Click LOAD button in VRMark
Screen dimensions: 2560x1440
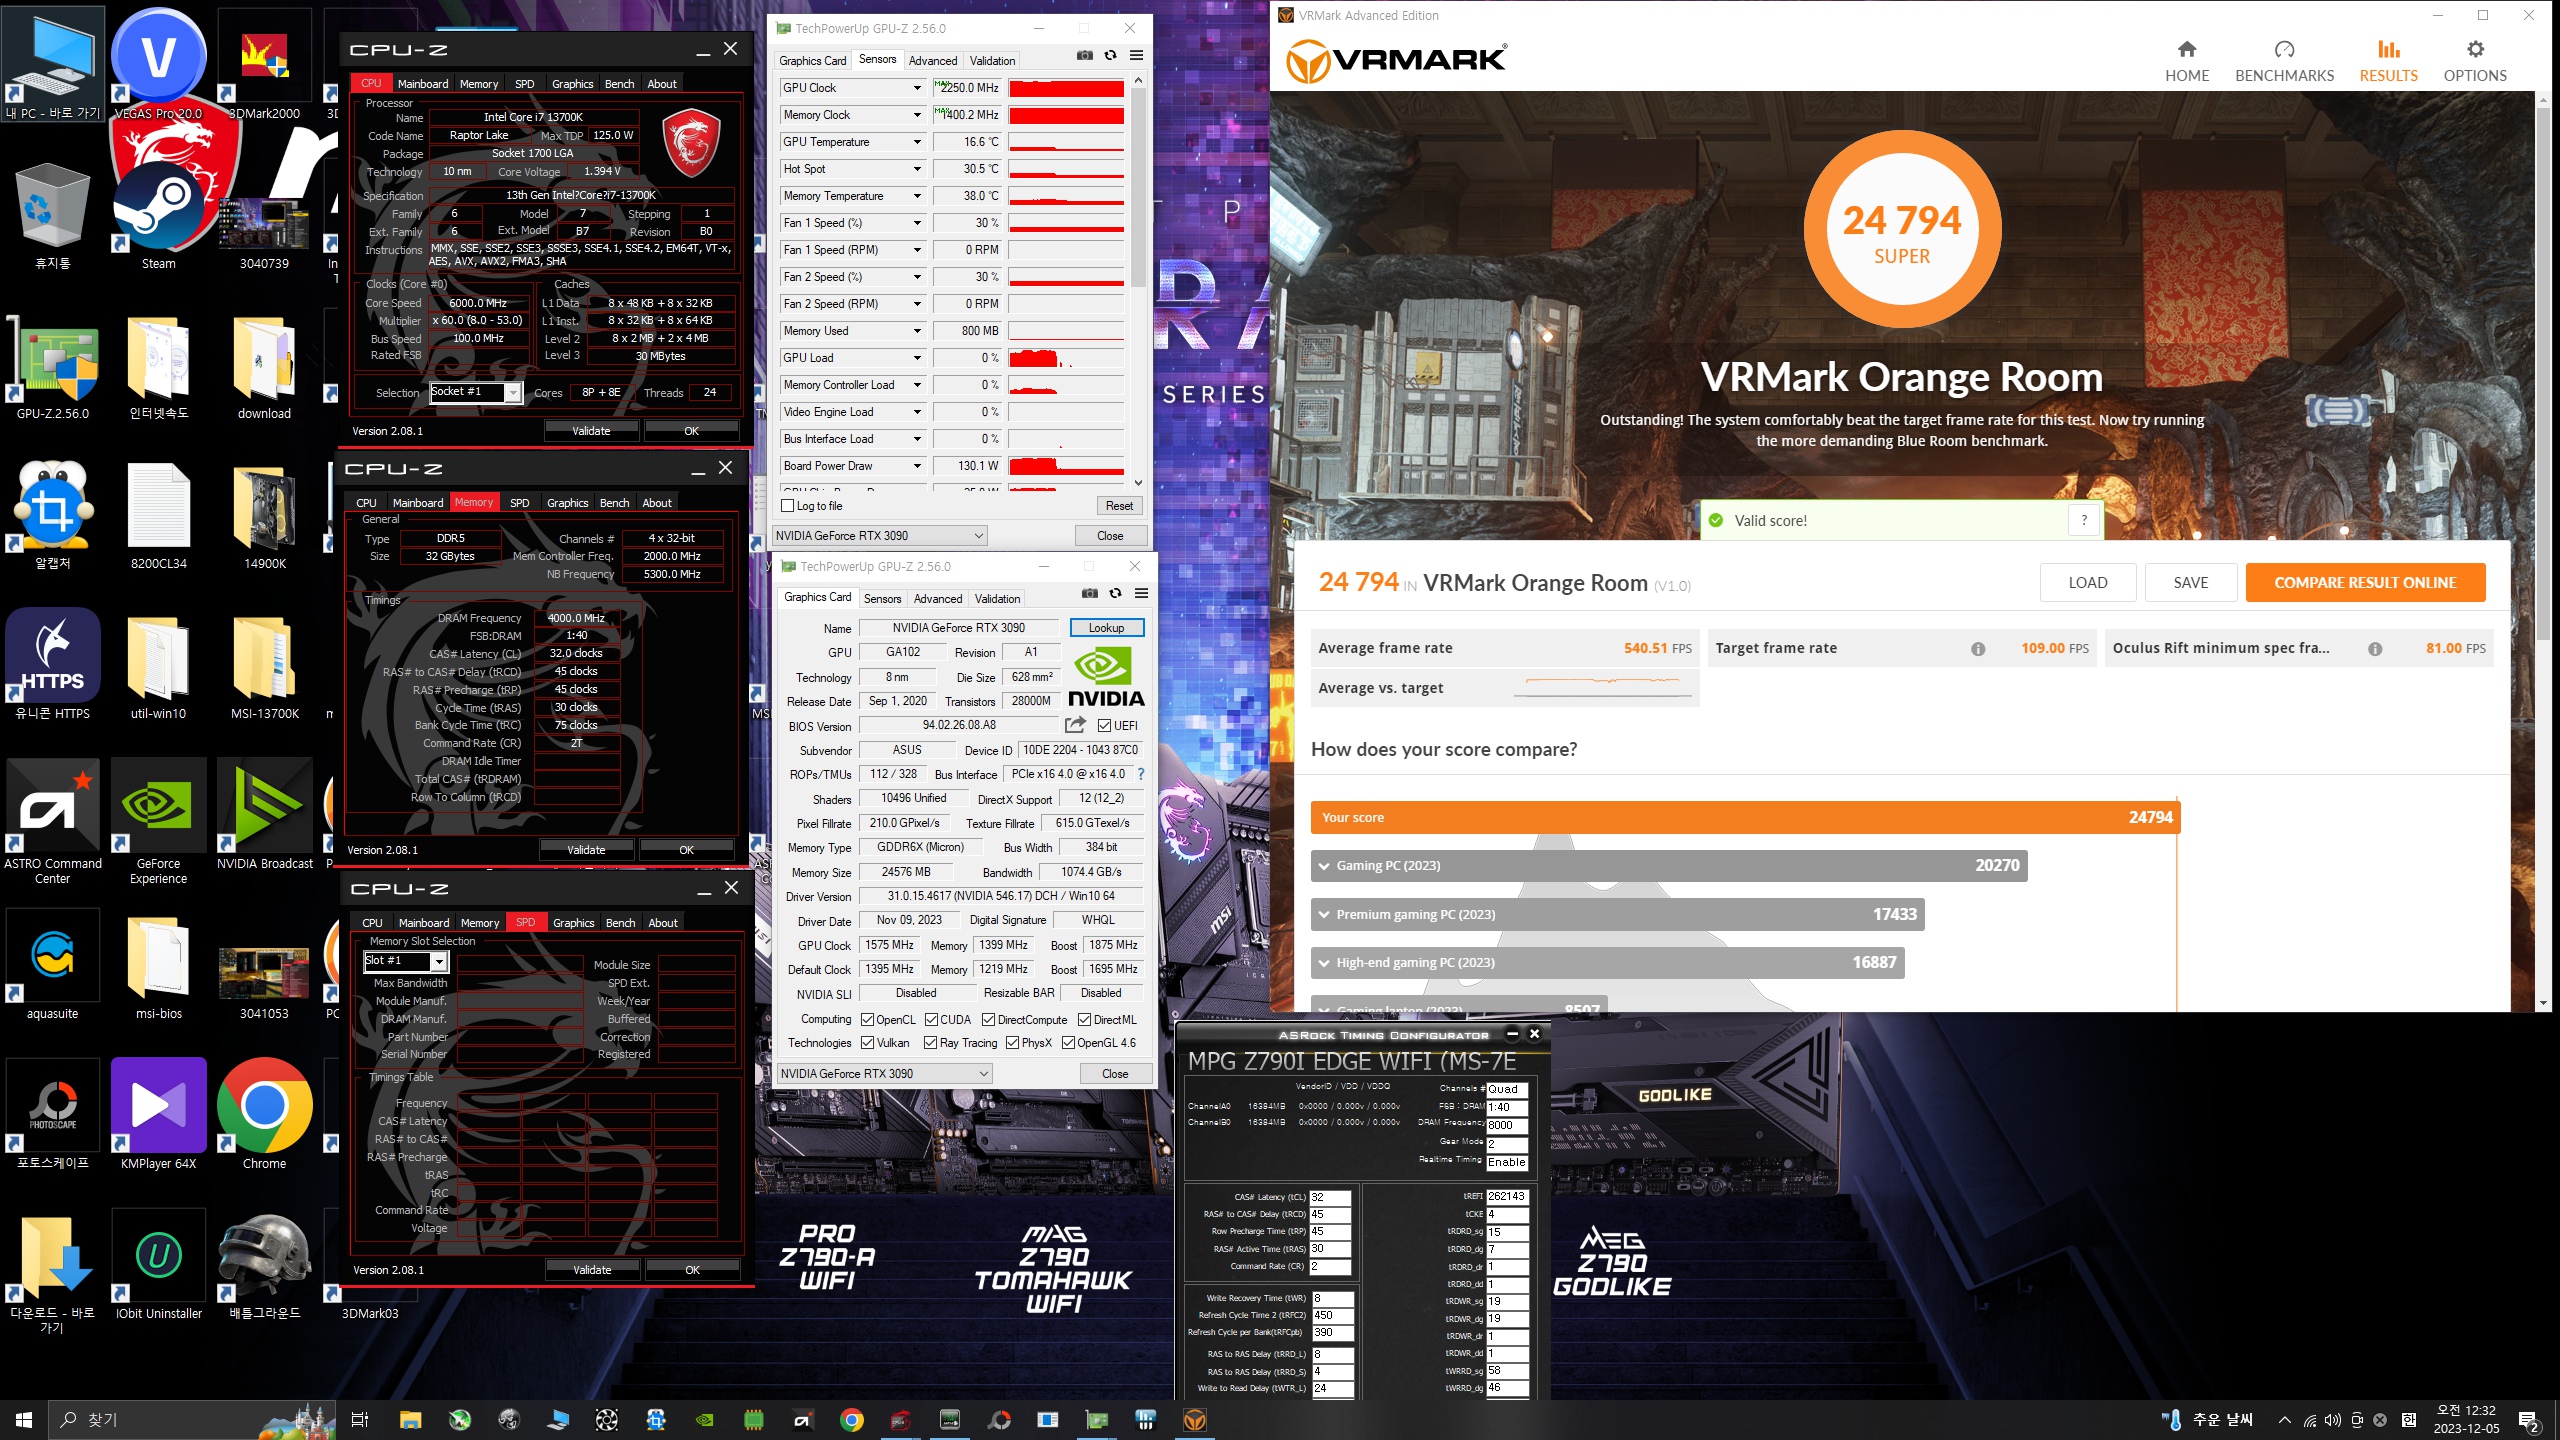(x=2087, y=583)
